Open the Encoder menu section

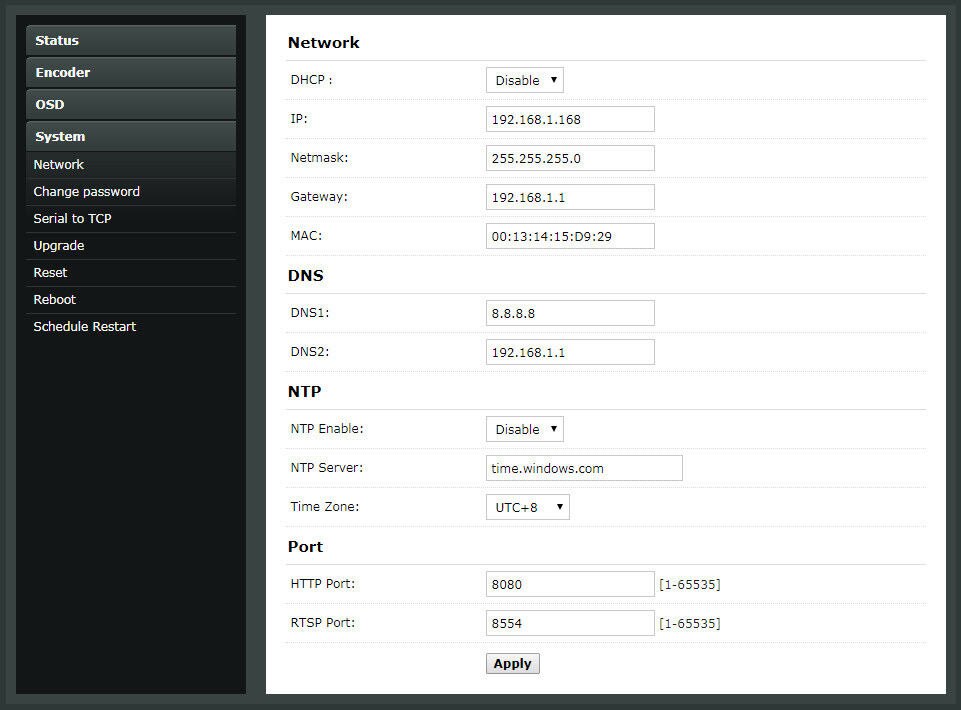(131, 72)
